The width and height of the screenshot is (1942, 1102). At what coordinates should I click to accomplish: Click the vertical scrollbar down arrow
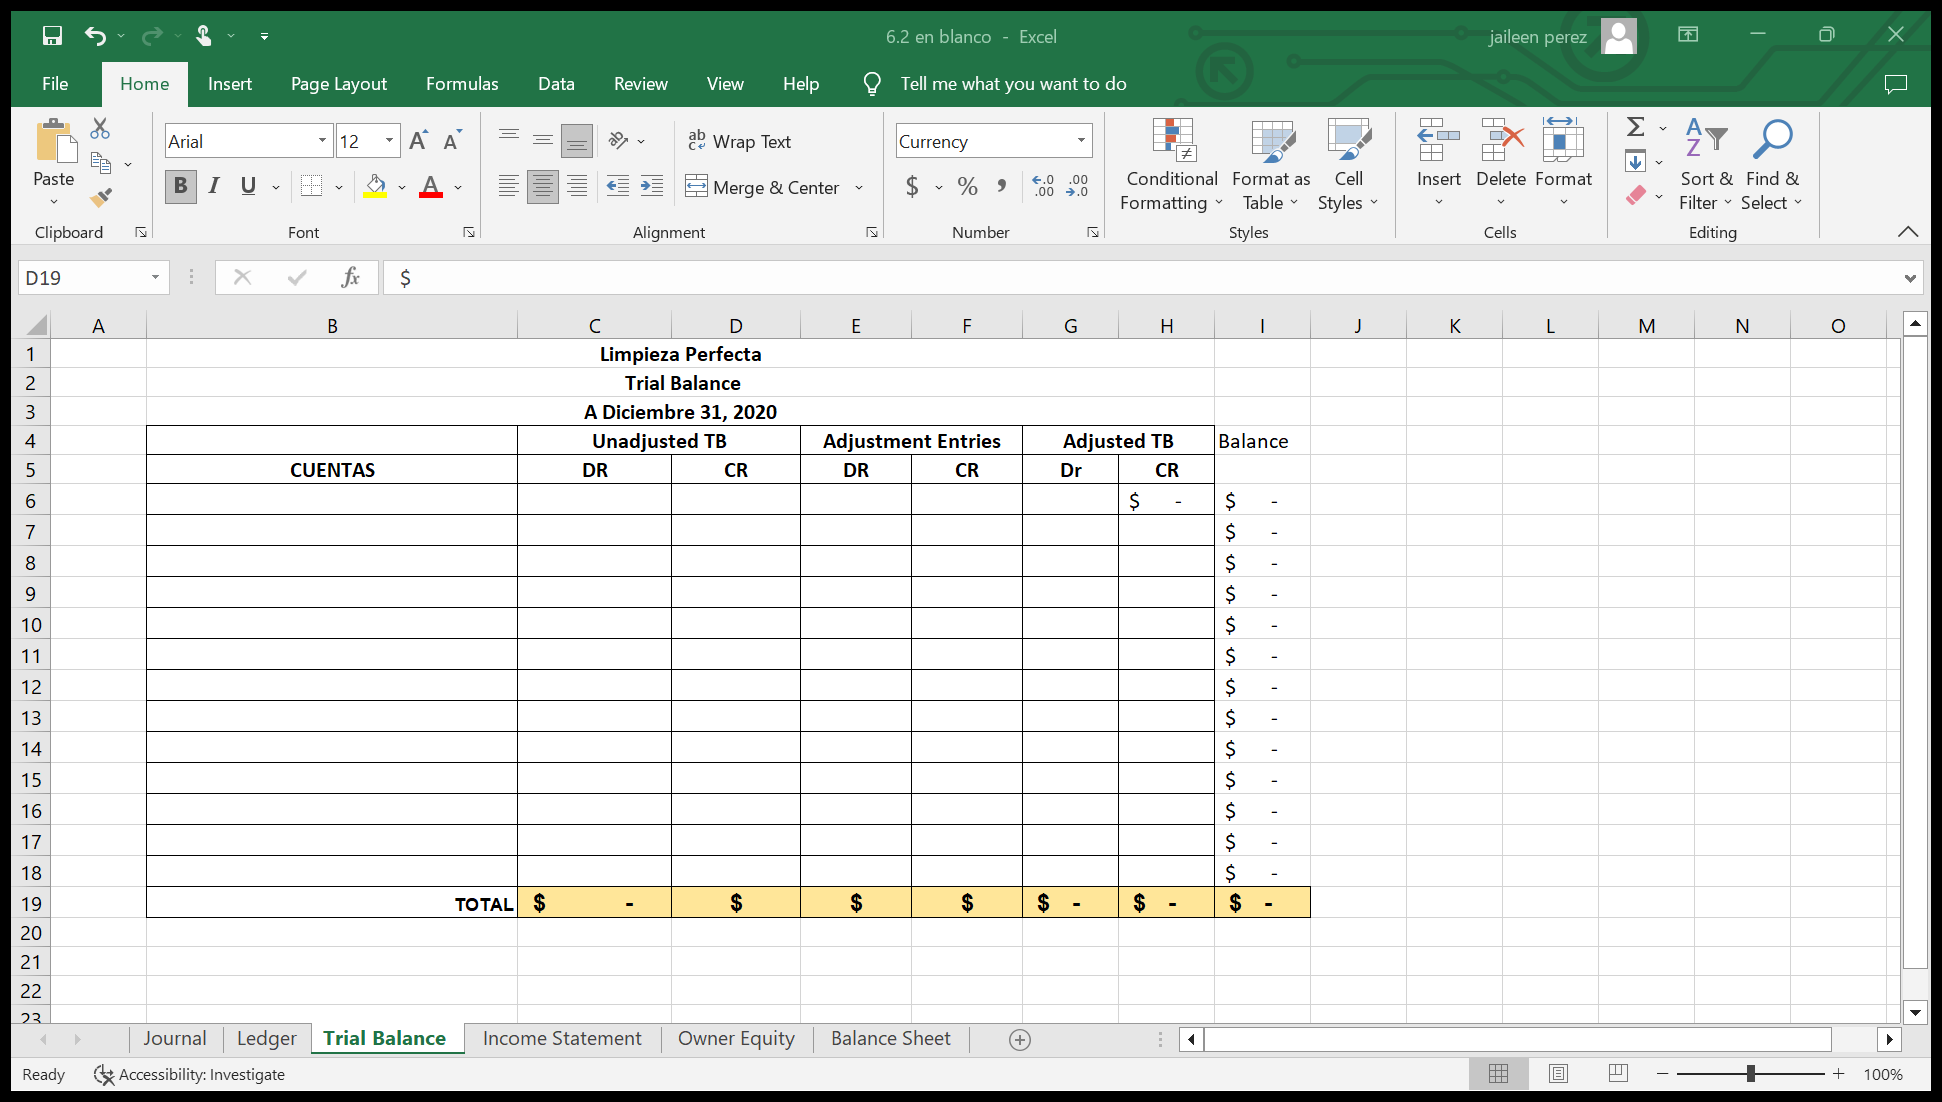1915,1012
